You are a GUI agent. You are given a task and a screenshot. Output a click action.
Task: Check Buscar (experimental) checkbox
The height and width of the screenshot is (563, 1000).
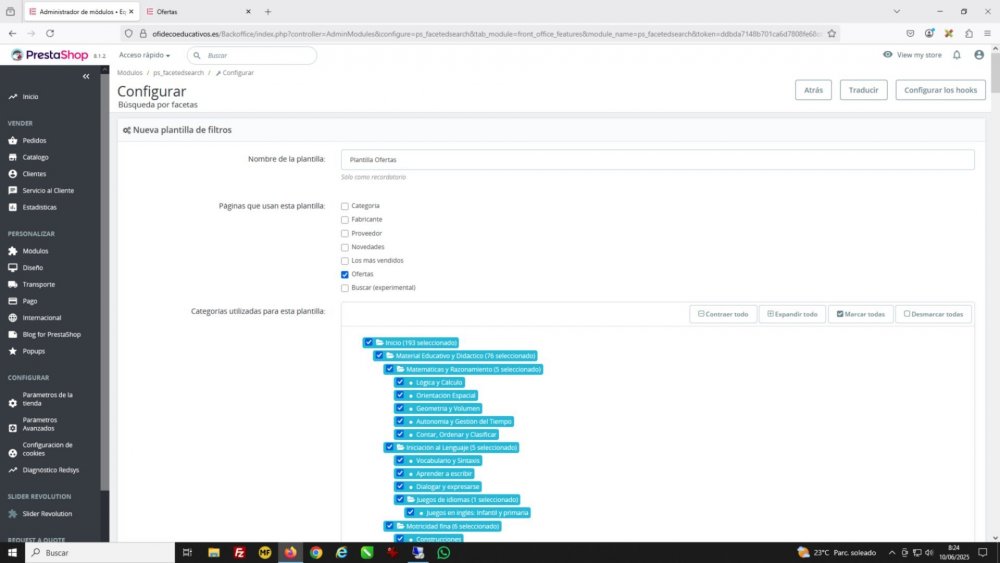pyautogui.click(x=344, y=288)
